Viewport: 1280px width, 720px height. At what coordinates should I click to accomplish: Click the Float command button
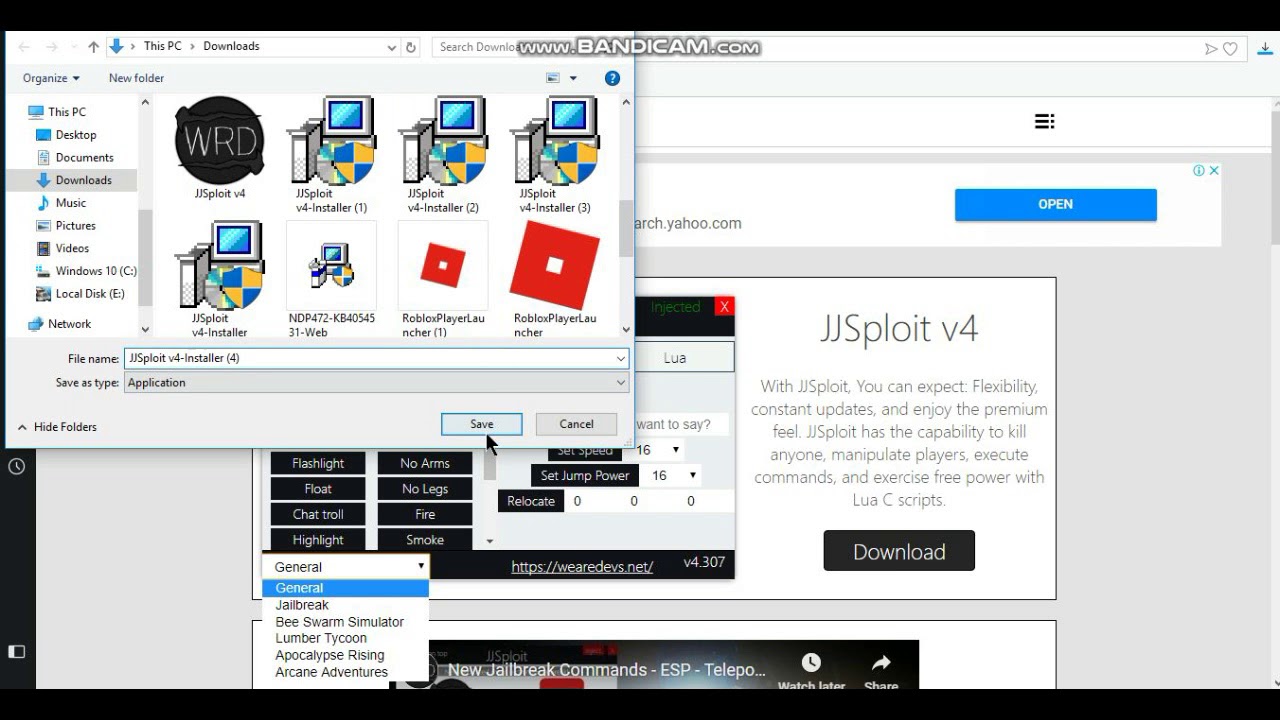[x=318, y=489]
